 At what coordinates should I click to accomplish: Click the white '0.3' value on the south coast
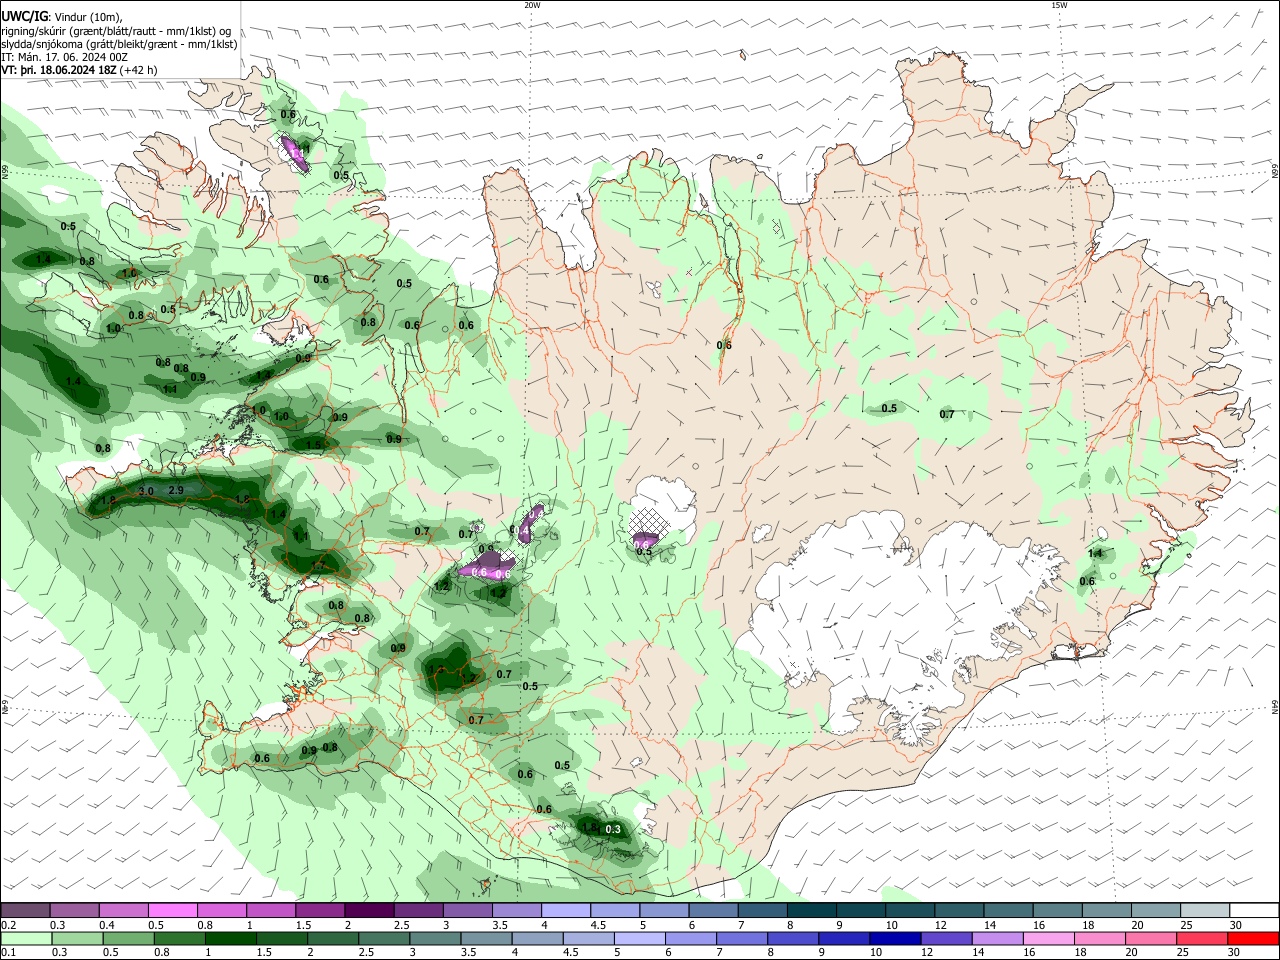pos(614,829)
